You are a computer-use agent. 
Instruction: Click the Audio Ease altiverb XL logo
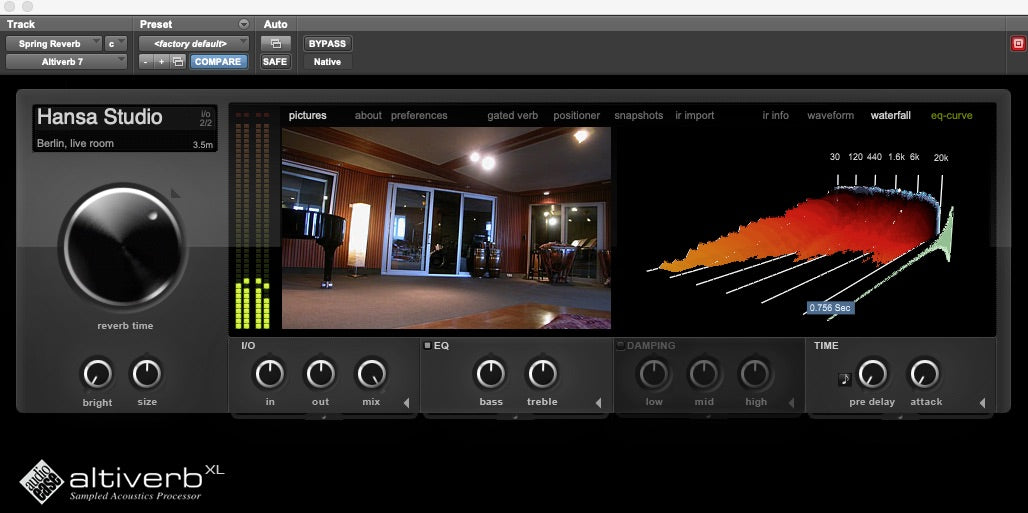tap(122, 482)
